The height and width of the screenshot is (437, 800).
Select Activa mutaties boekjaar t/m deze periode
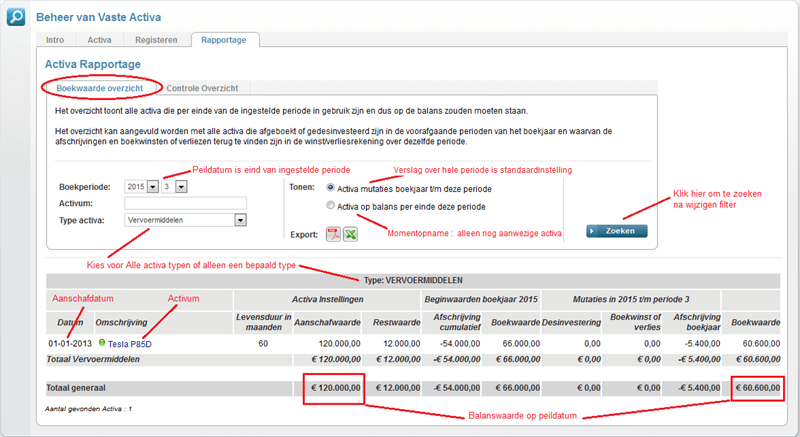tap(331, 188)
